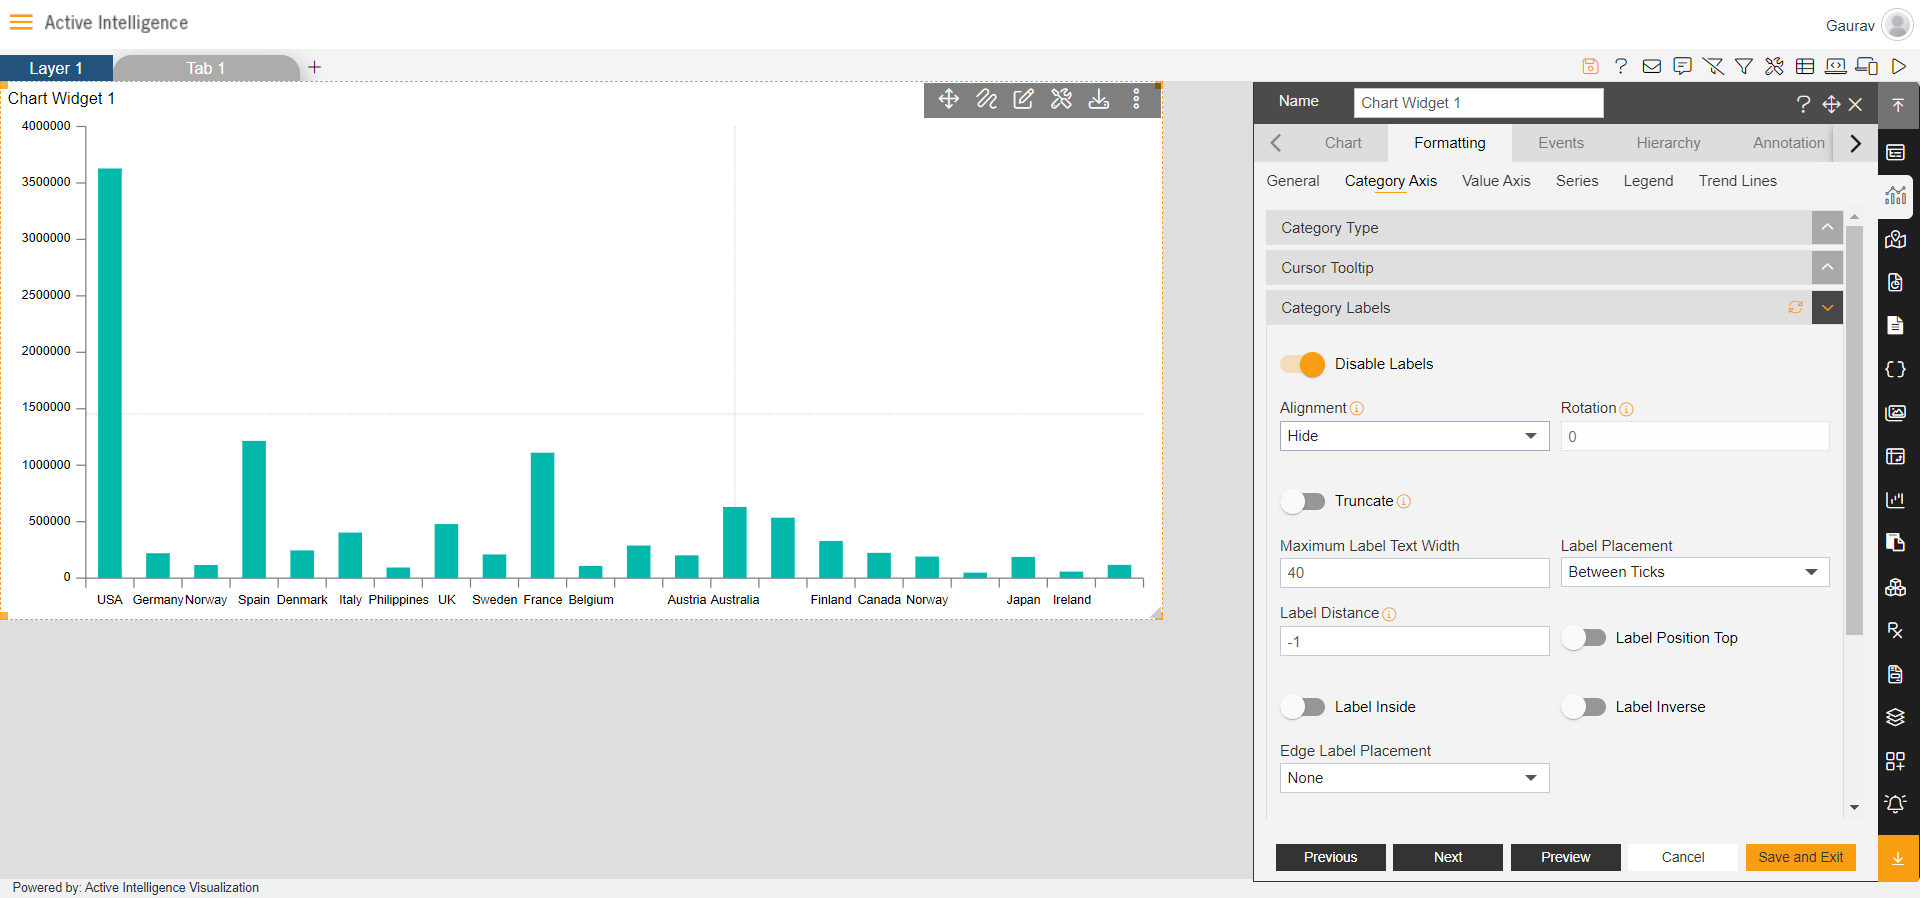
Task: Open the Label Placement dropdown
Action: coord(1695,572)
